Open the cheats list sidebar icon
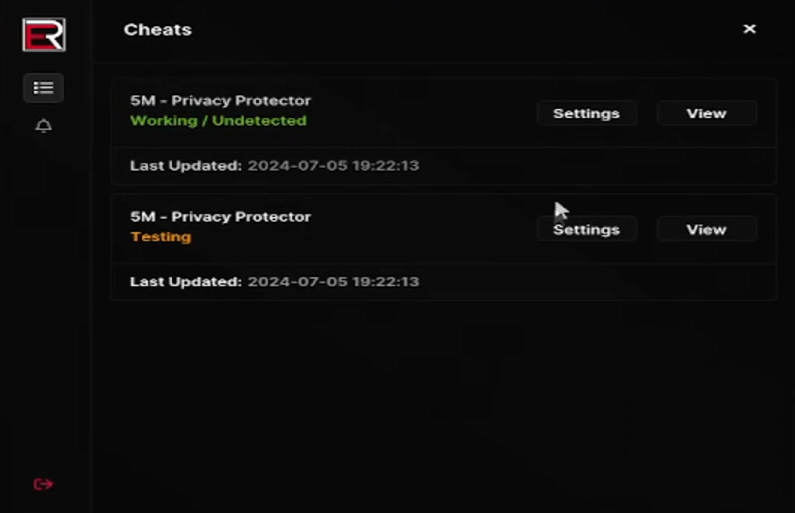This screenshot has height=513, width=795. pos(43,88)
